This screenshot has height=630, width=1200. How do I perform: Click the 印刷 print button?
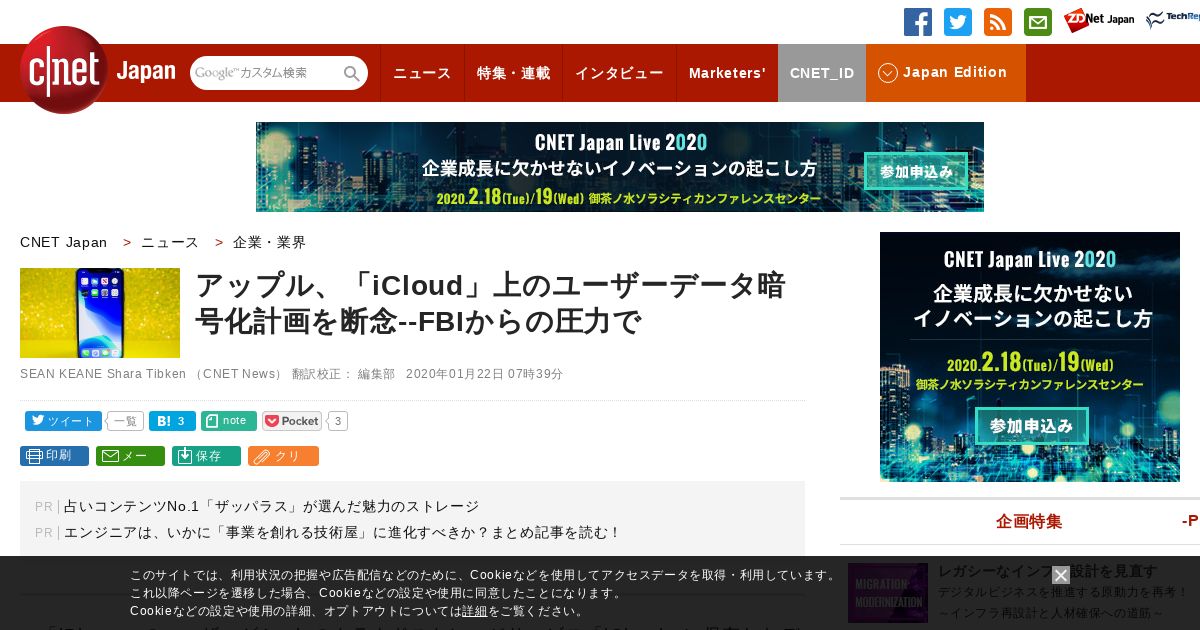(x=54, y=456)
